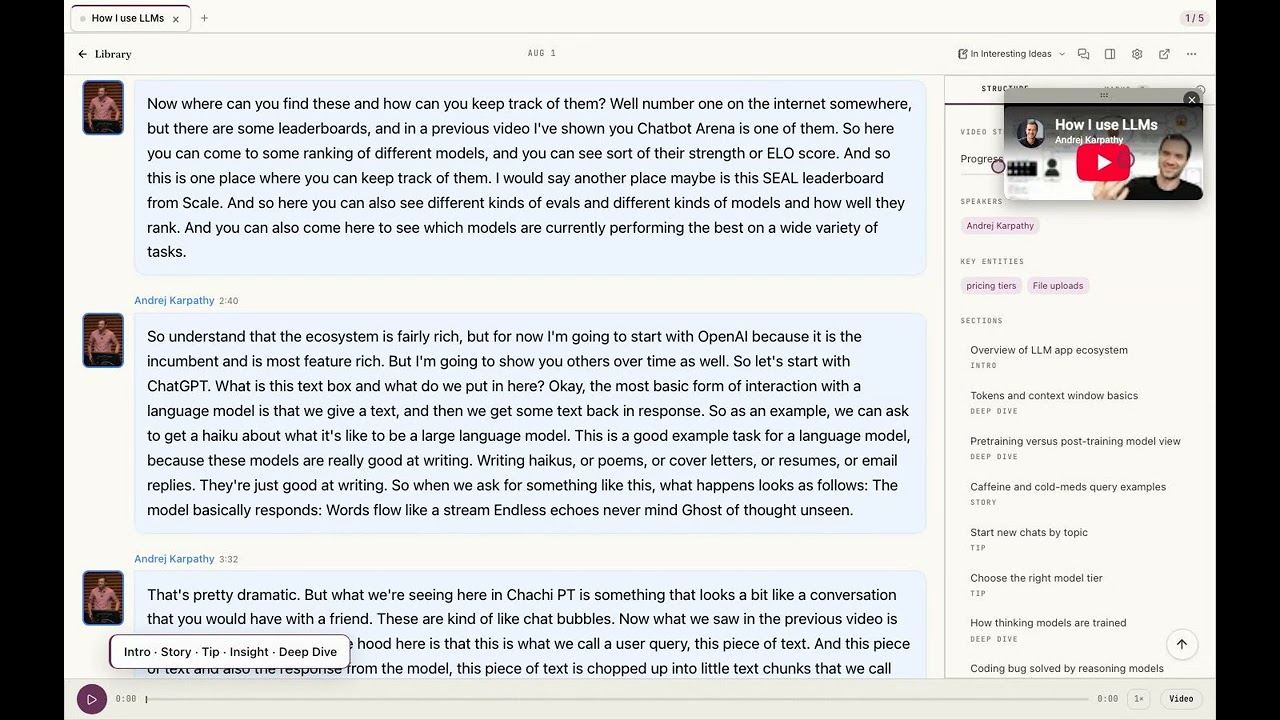Click the Andrej Karpathy channel avatar in video

1030,132
